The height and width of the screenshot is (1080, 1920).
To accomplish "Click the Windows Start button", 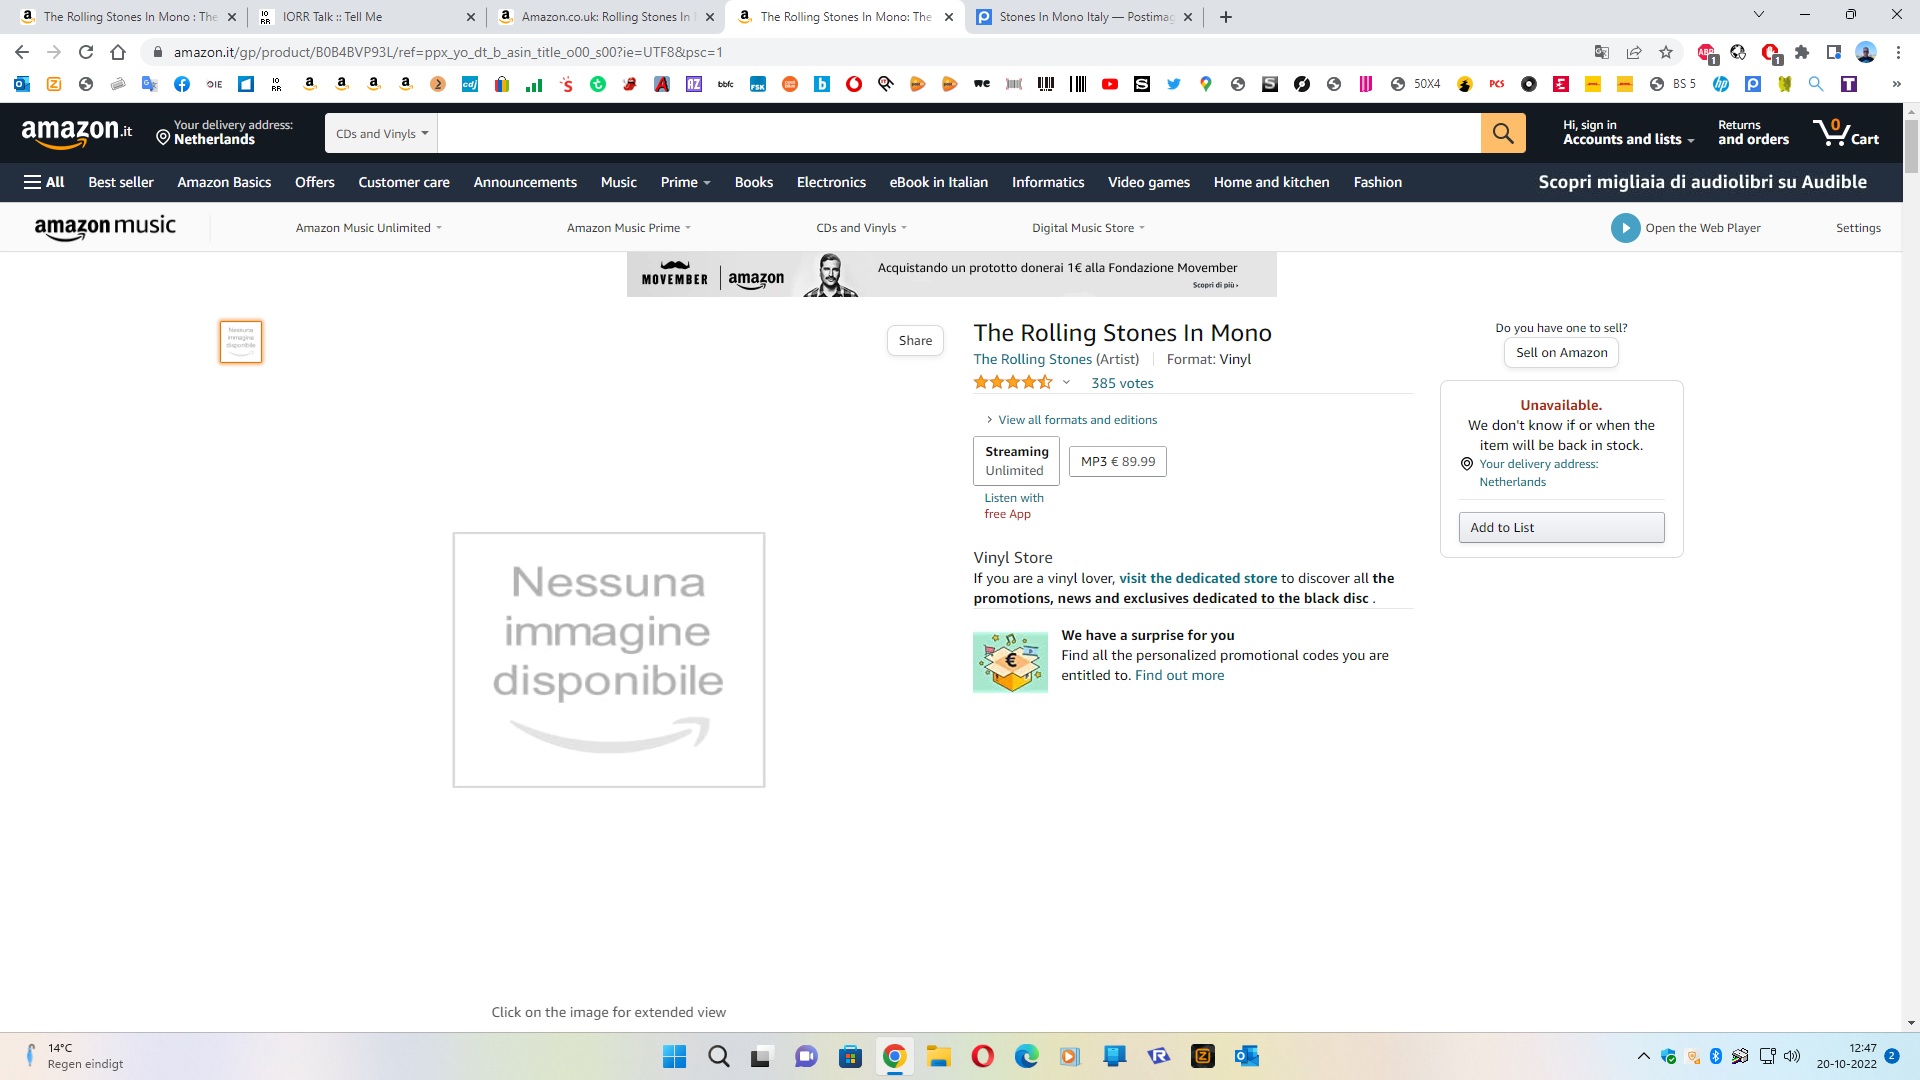I will pyautogui.click(x=675, y=1056).
